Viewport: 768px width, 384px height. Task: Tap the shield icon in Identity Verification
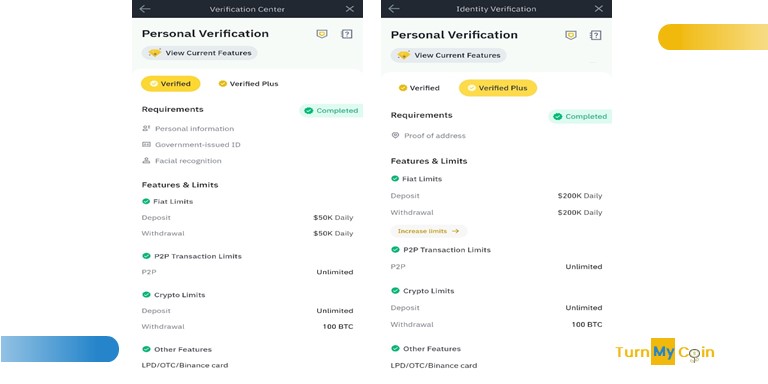[x=571, y=35]
